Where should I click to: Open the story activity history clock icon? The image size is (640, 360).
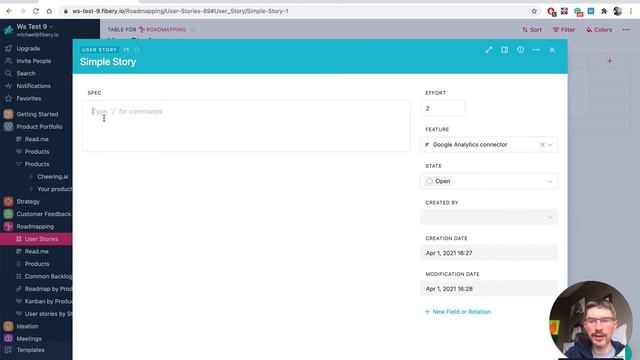pyautogui.click(x=520, y=50)
